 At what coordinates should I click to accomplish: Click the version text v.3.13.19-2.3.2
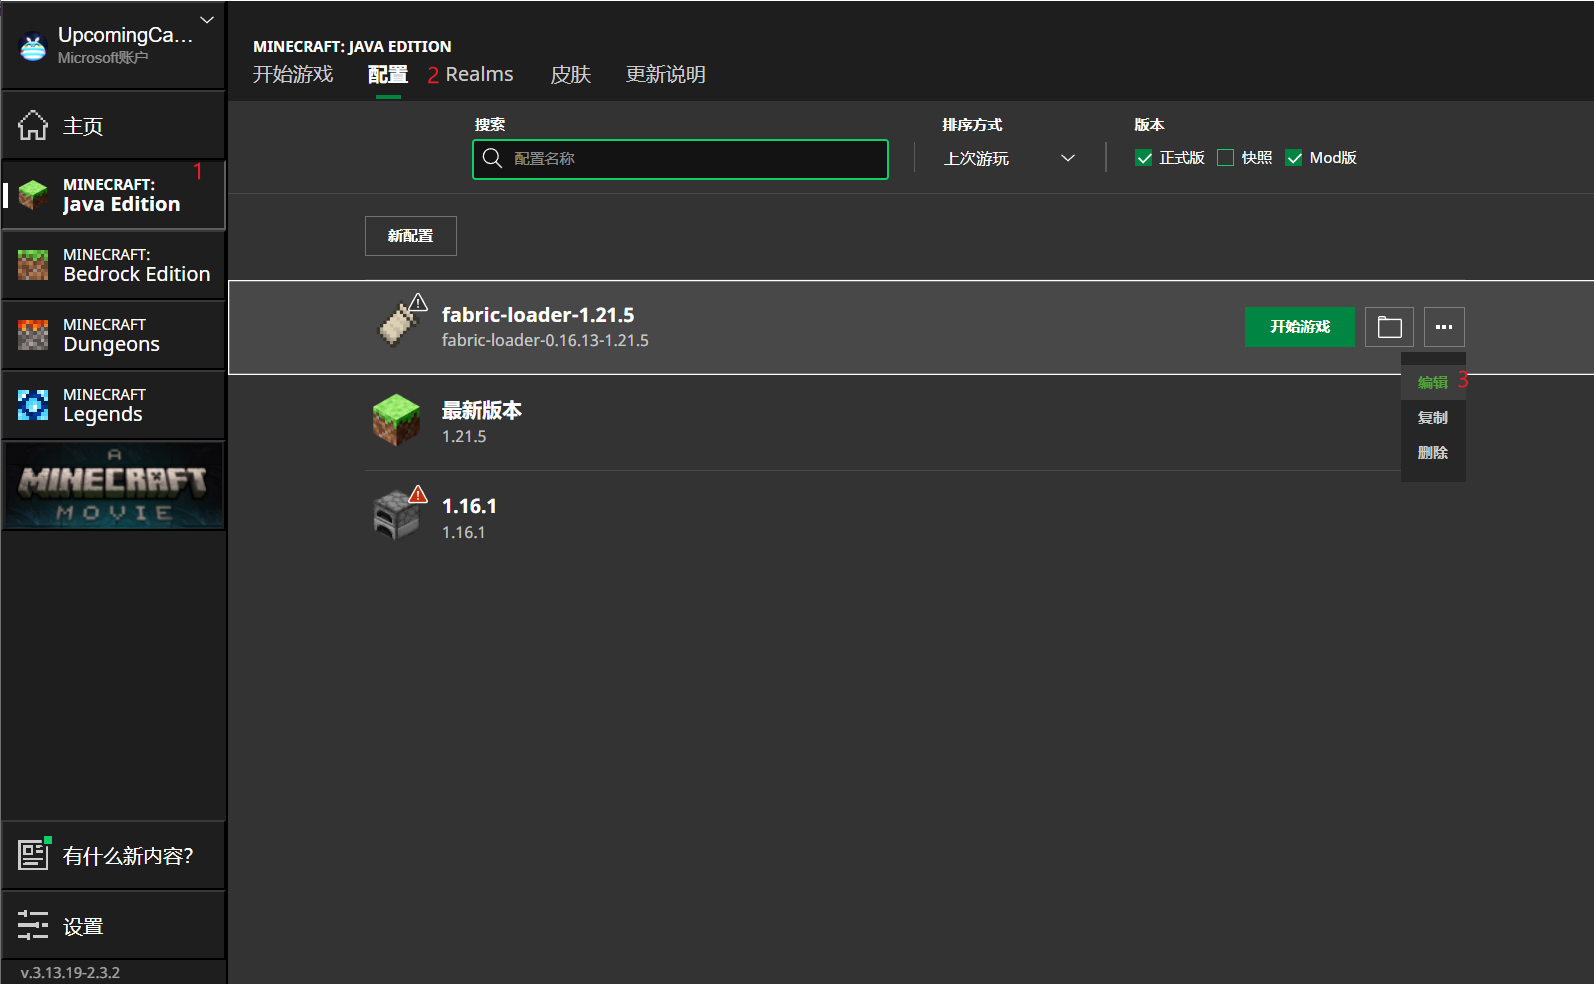70,972
